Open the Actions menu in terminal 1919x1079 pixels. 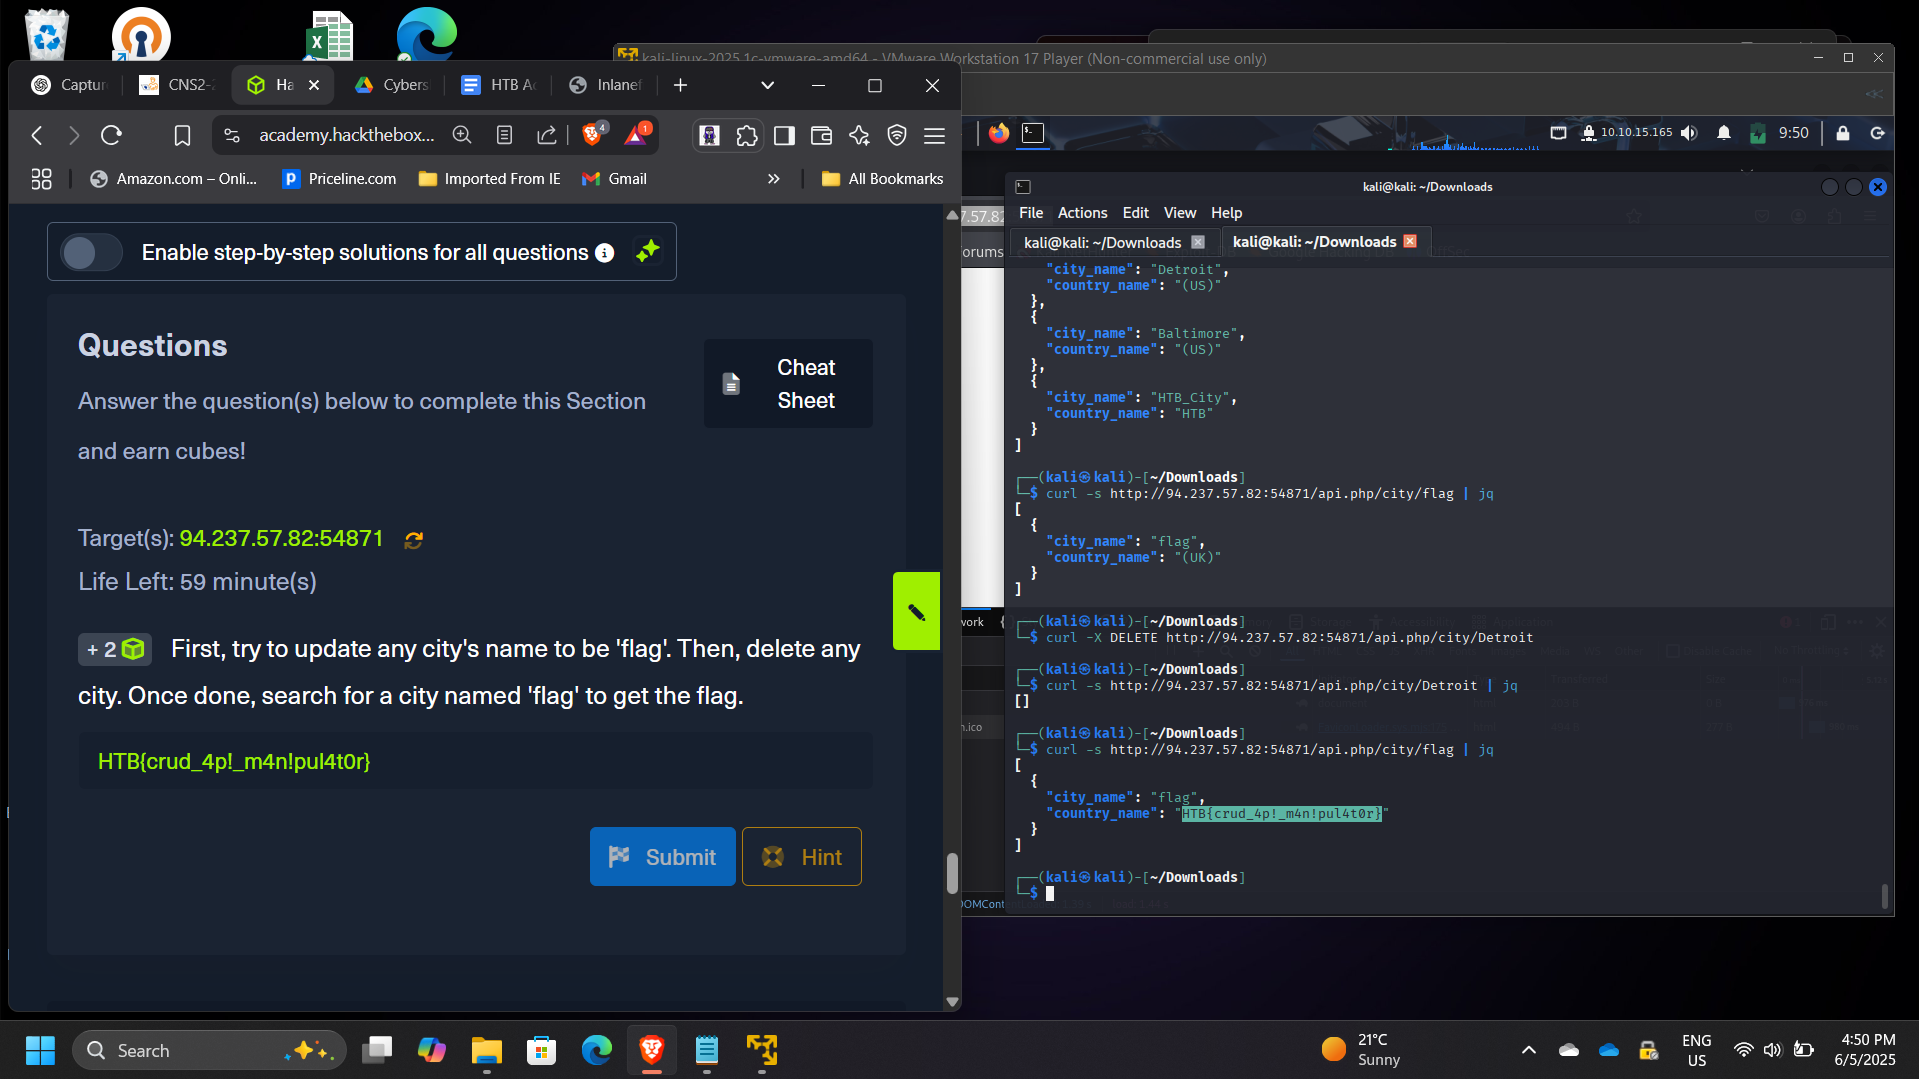(1082, 212)
